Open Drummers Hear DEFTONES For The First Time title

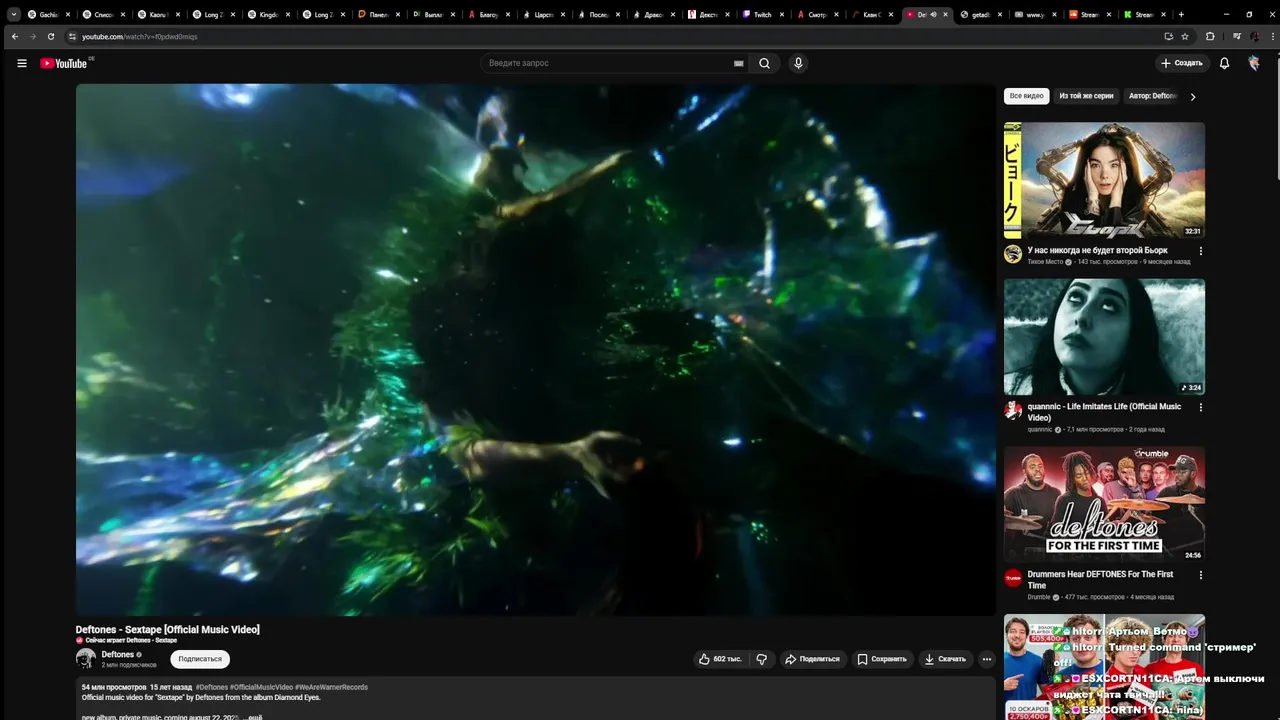click(x=1100, y=580)
